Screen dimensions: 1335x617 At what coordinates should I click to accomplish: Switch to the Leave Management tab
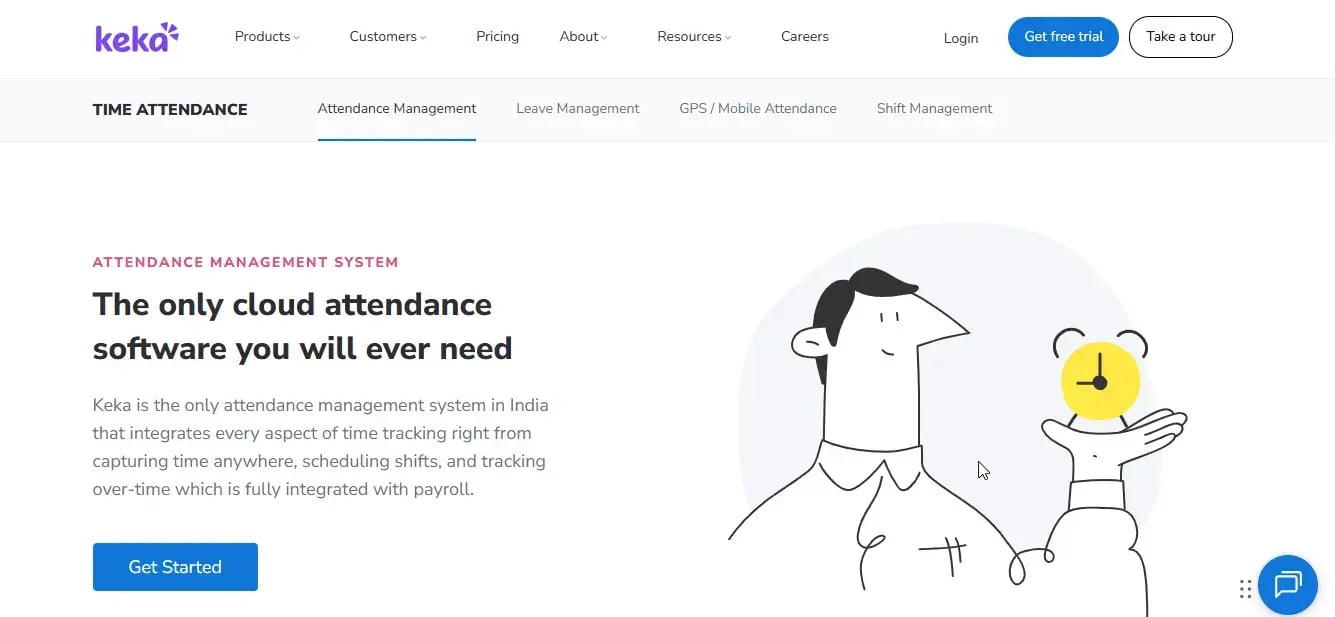577,109
